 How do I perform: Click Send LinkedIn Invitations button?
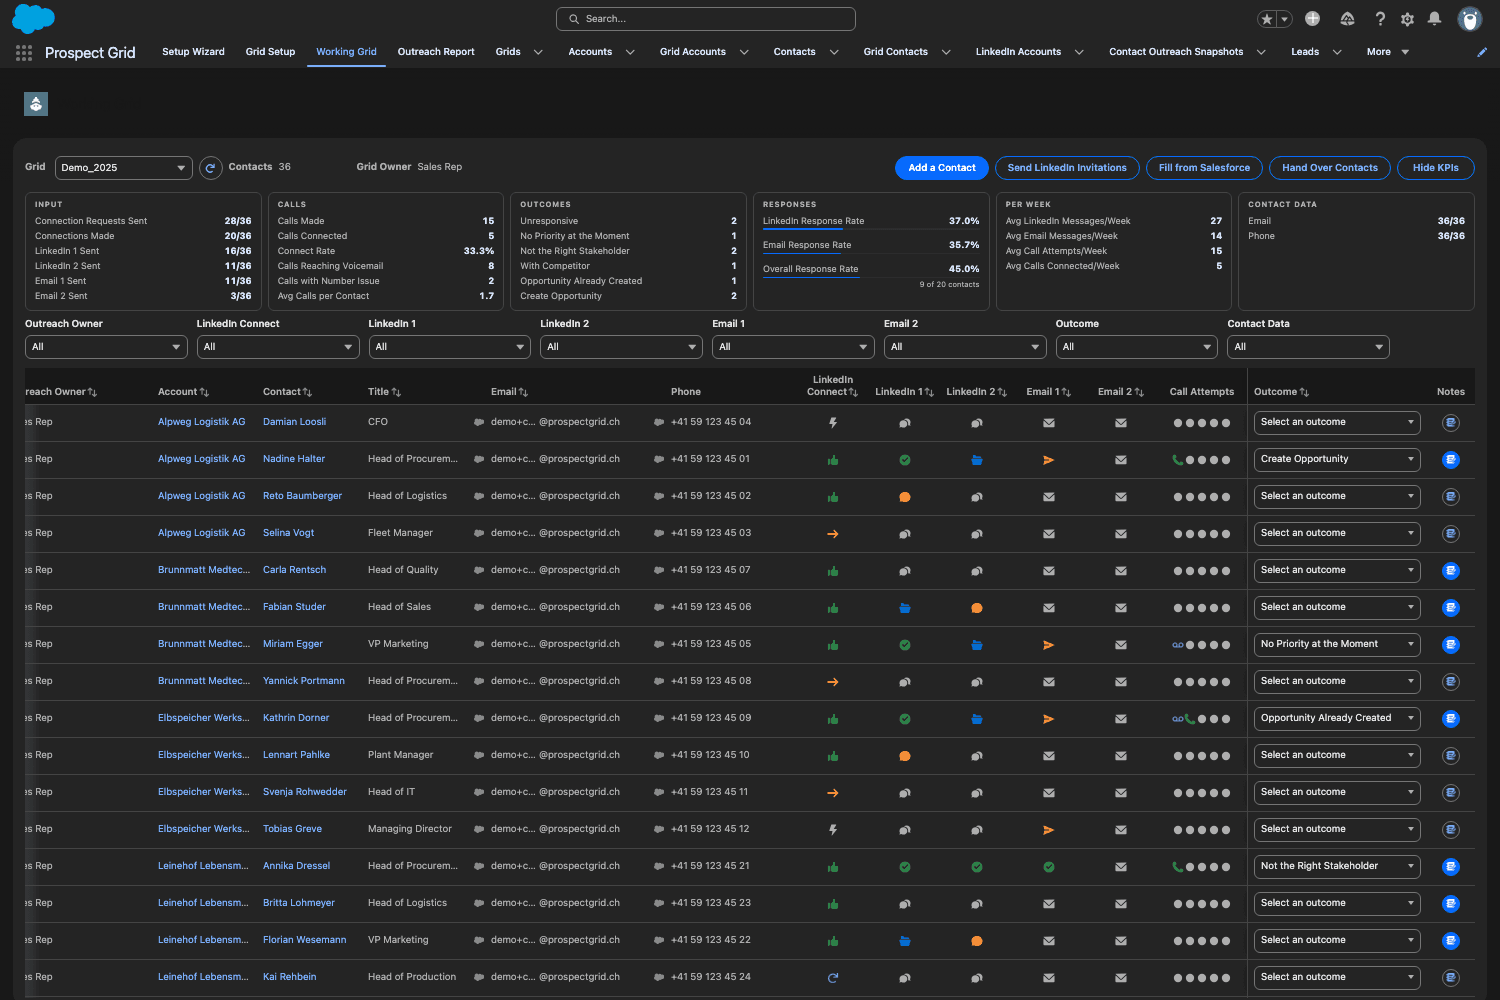point(1067,168)
